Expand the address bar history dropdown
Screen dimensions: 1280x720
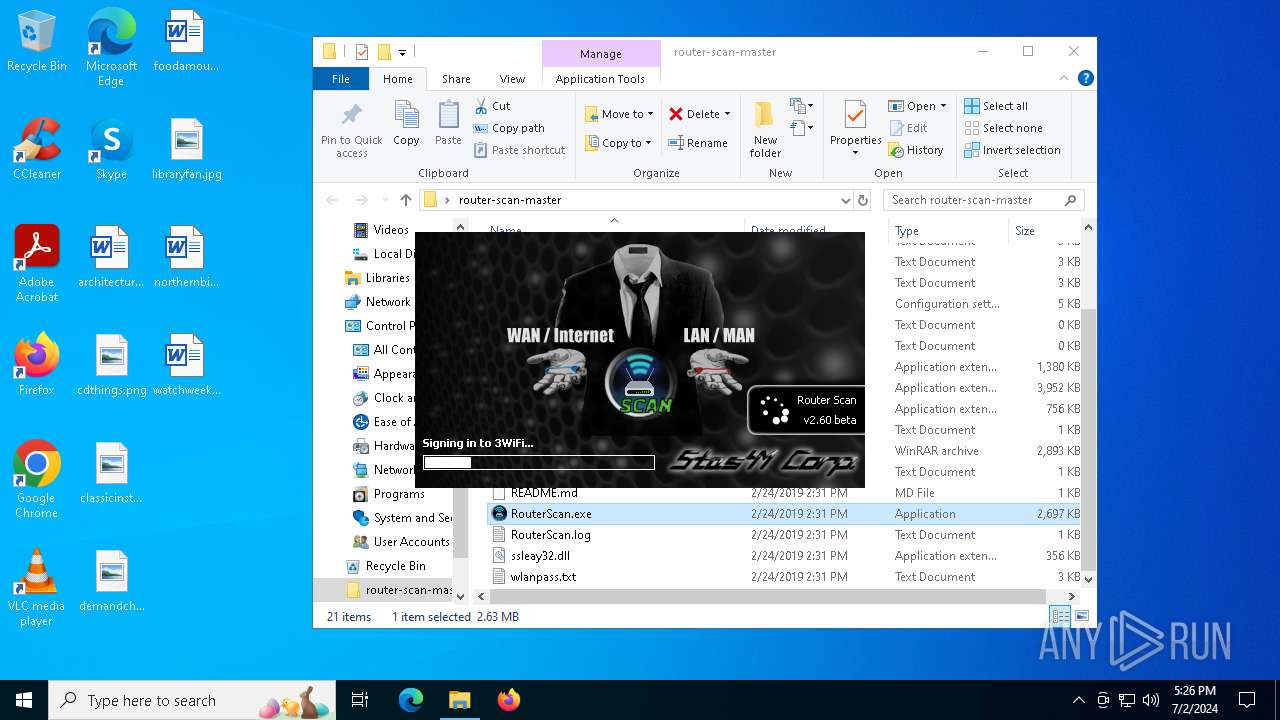pos(845,200)
